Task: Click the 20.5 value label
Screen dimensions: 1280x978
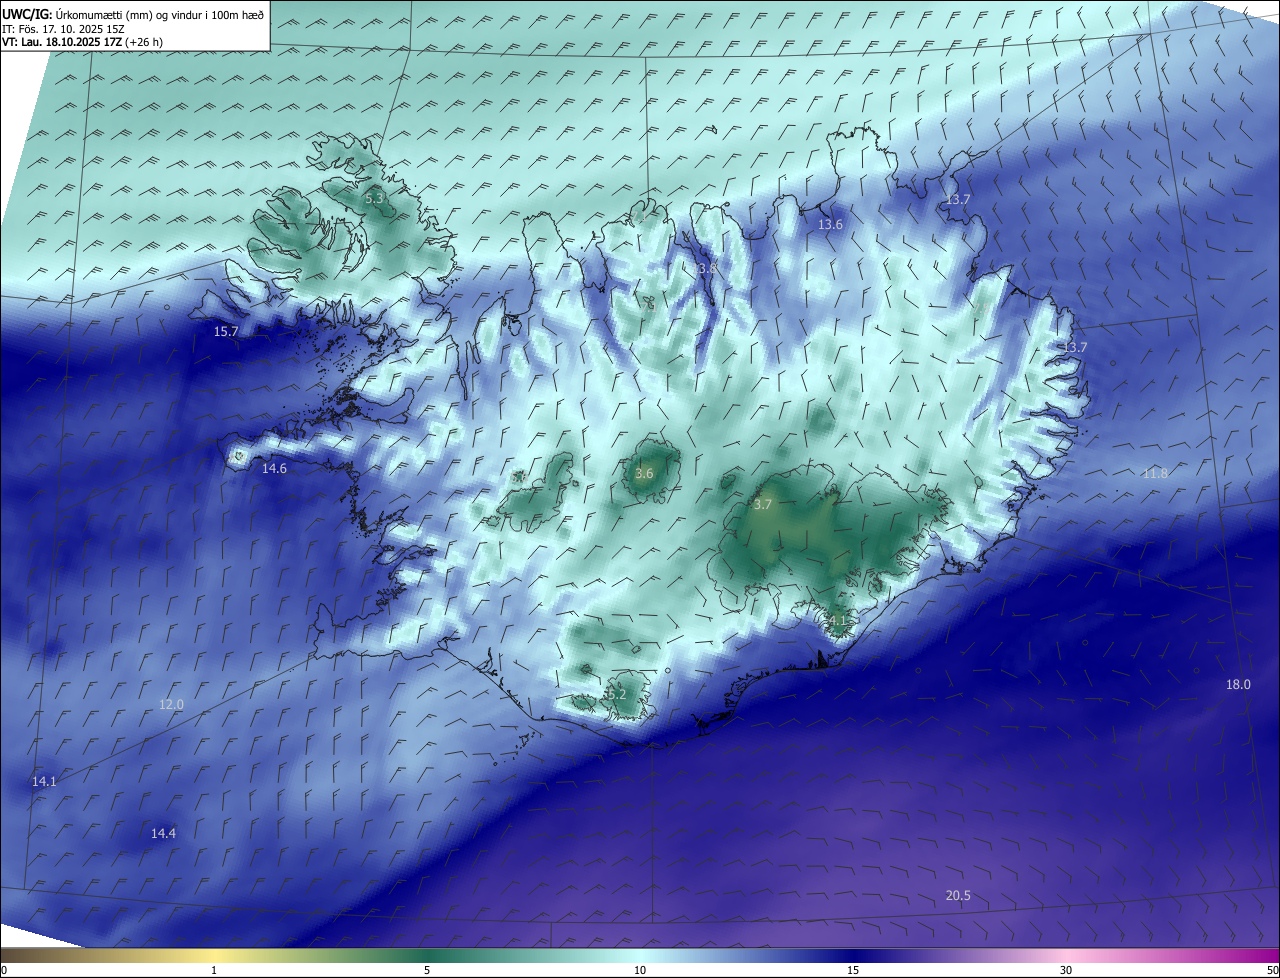Action: (x=958, y=895)
